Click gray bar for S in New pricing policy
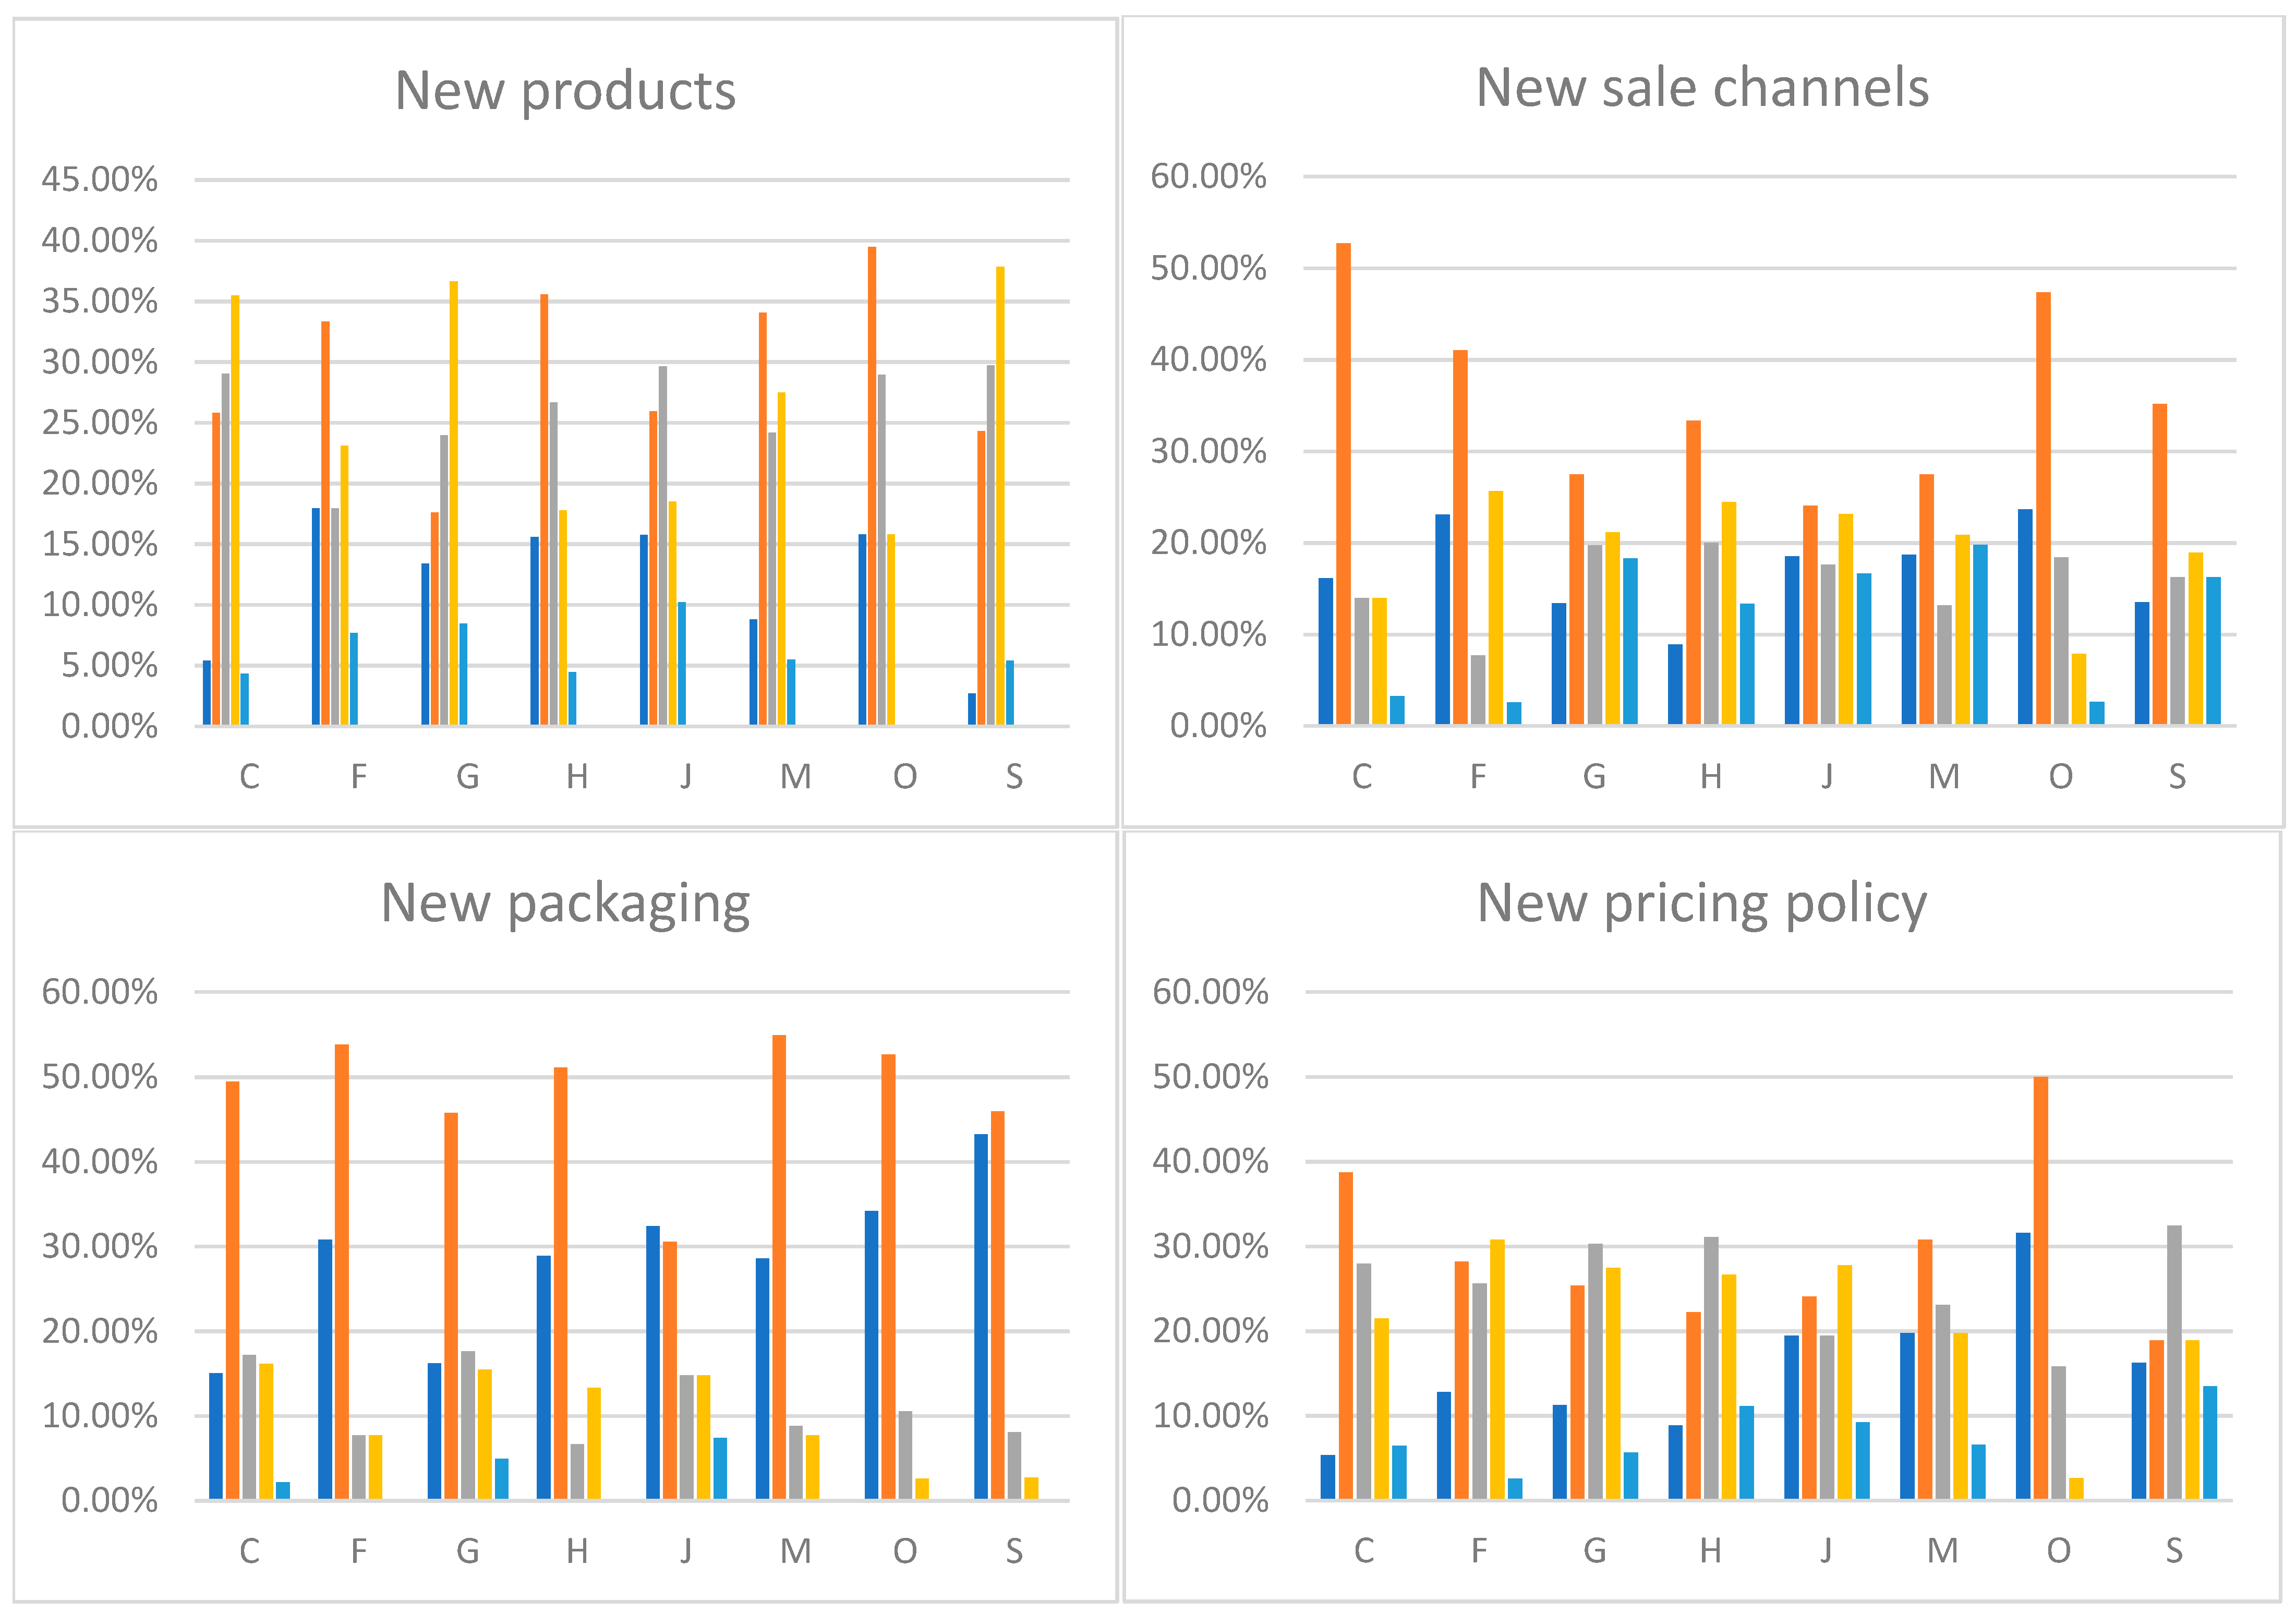This screenshot has width=2296, height=1613. (2174, 1361)
